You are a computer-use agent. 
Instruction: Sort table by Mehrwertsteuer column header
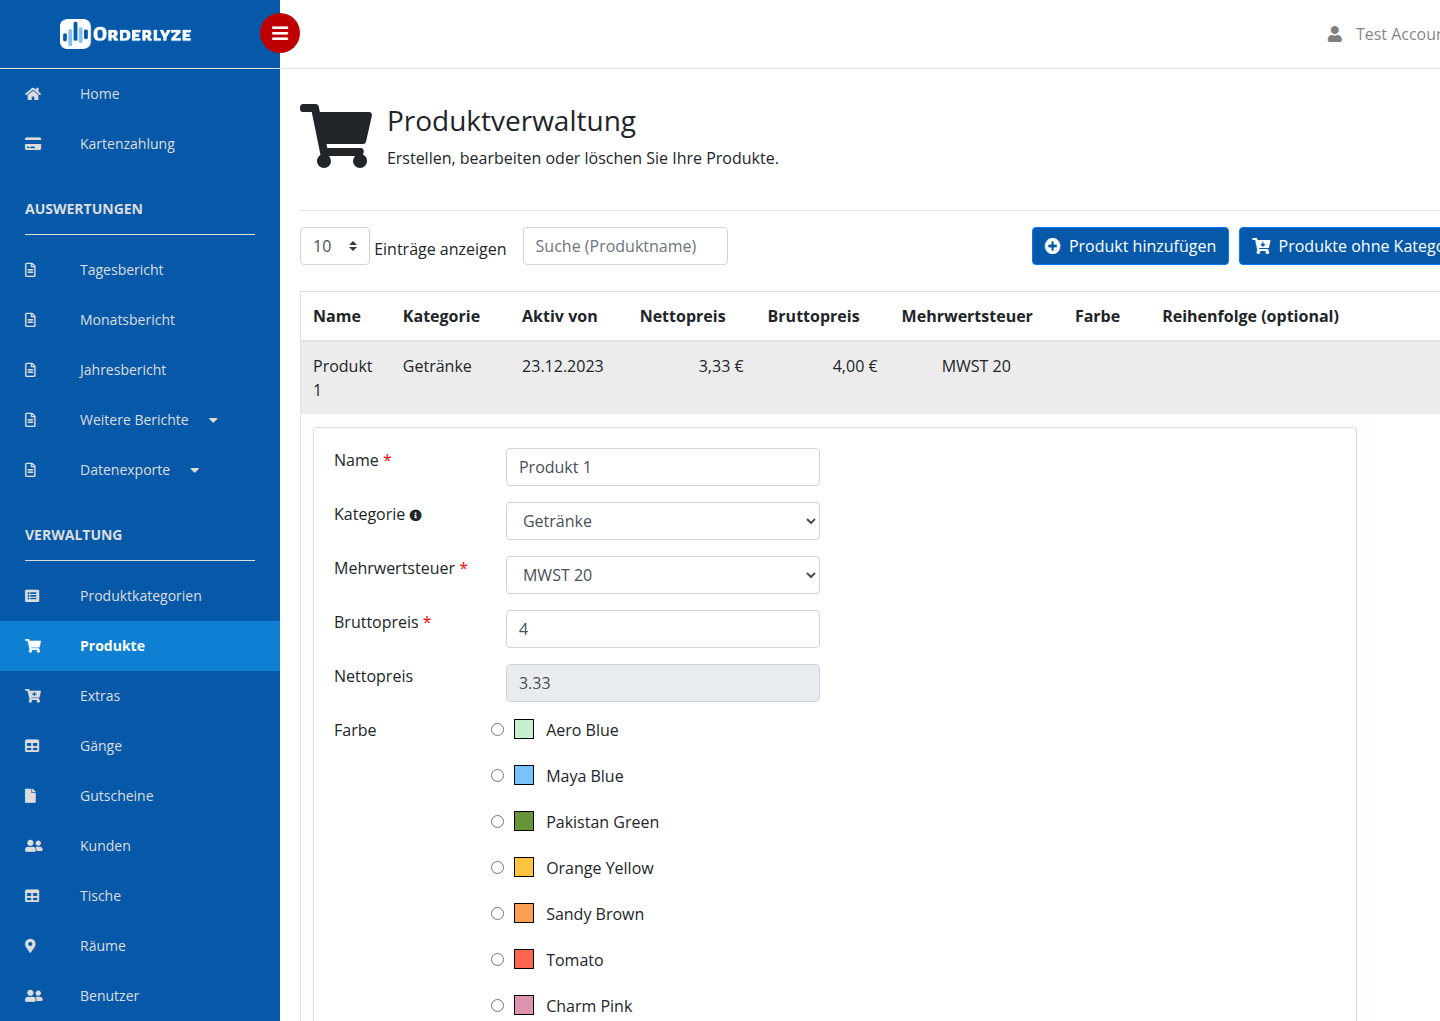coord(967,316)
